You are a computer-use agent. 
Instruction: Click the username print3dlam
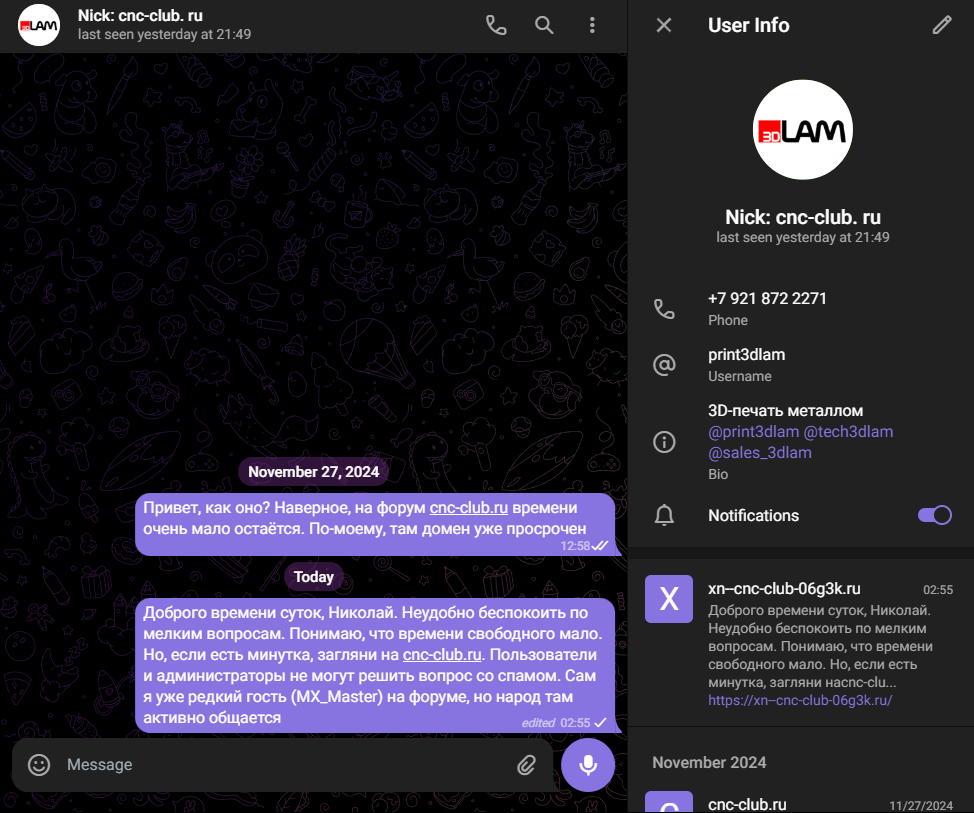pos(747,355)
